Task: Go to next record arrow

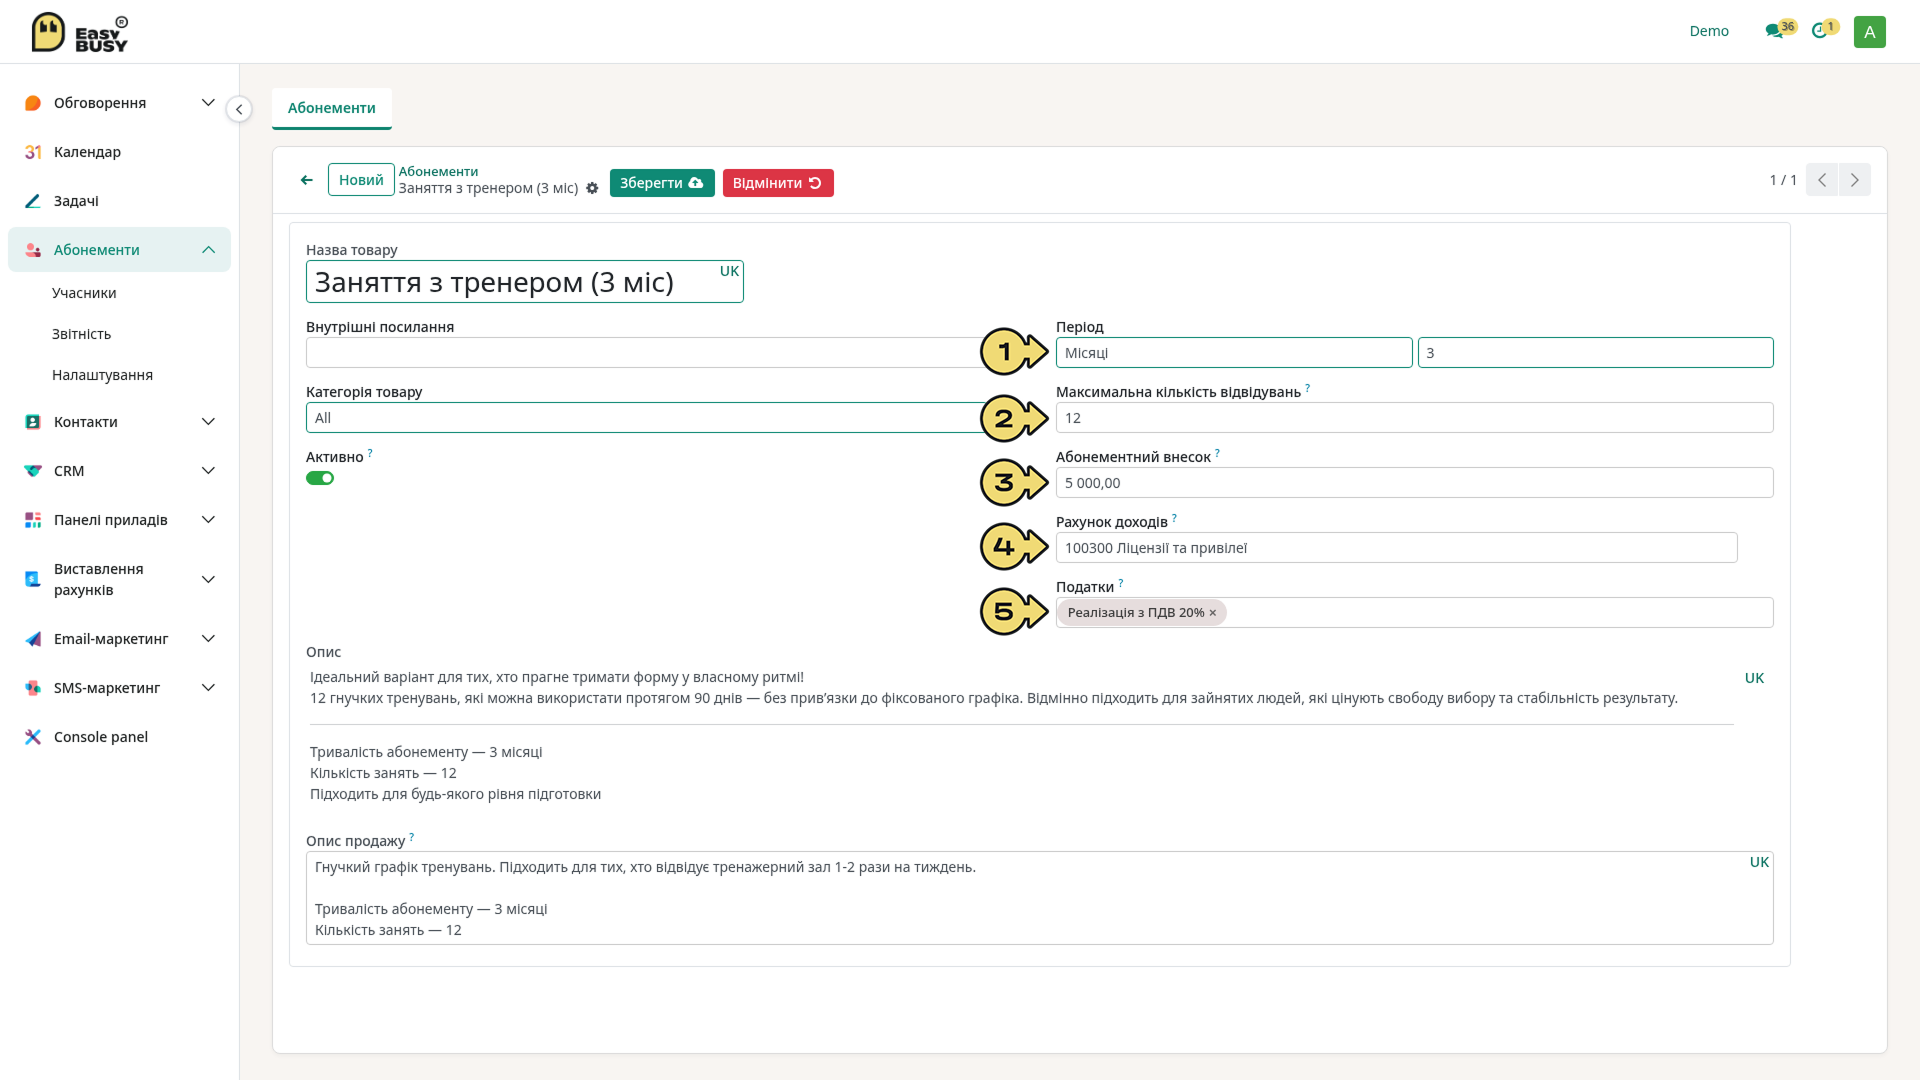Action: 1855,180
